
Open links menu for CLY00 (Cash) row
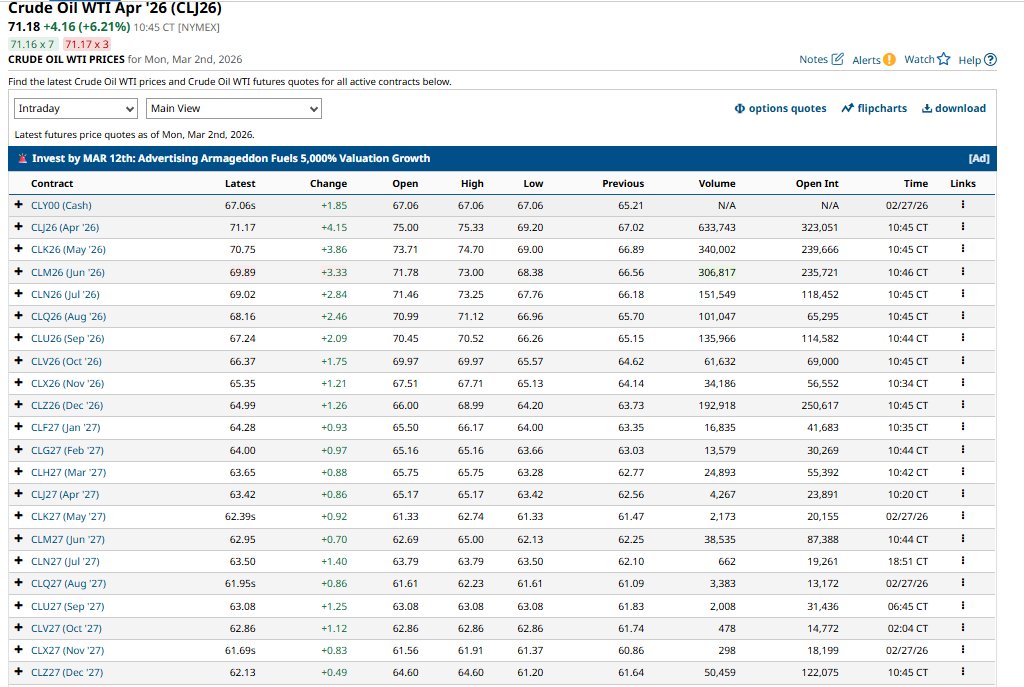coord(963,204)
